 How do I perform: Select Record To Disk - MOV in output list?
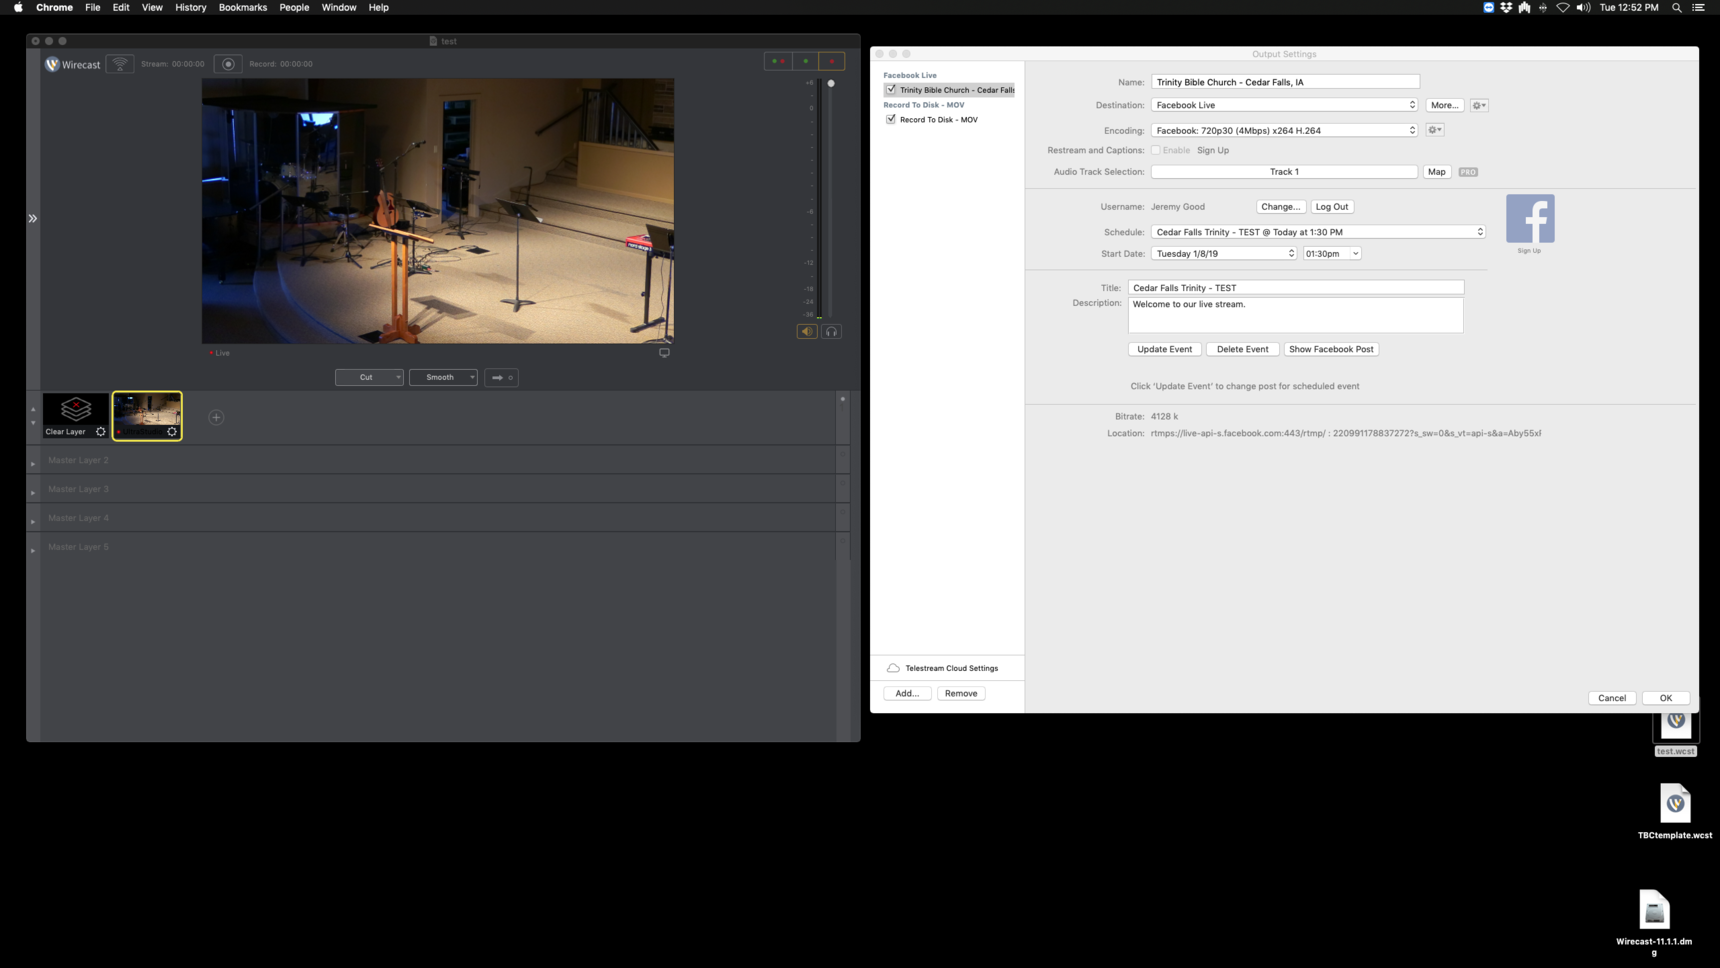pos(939,120)
